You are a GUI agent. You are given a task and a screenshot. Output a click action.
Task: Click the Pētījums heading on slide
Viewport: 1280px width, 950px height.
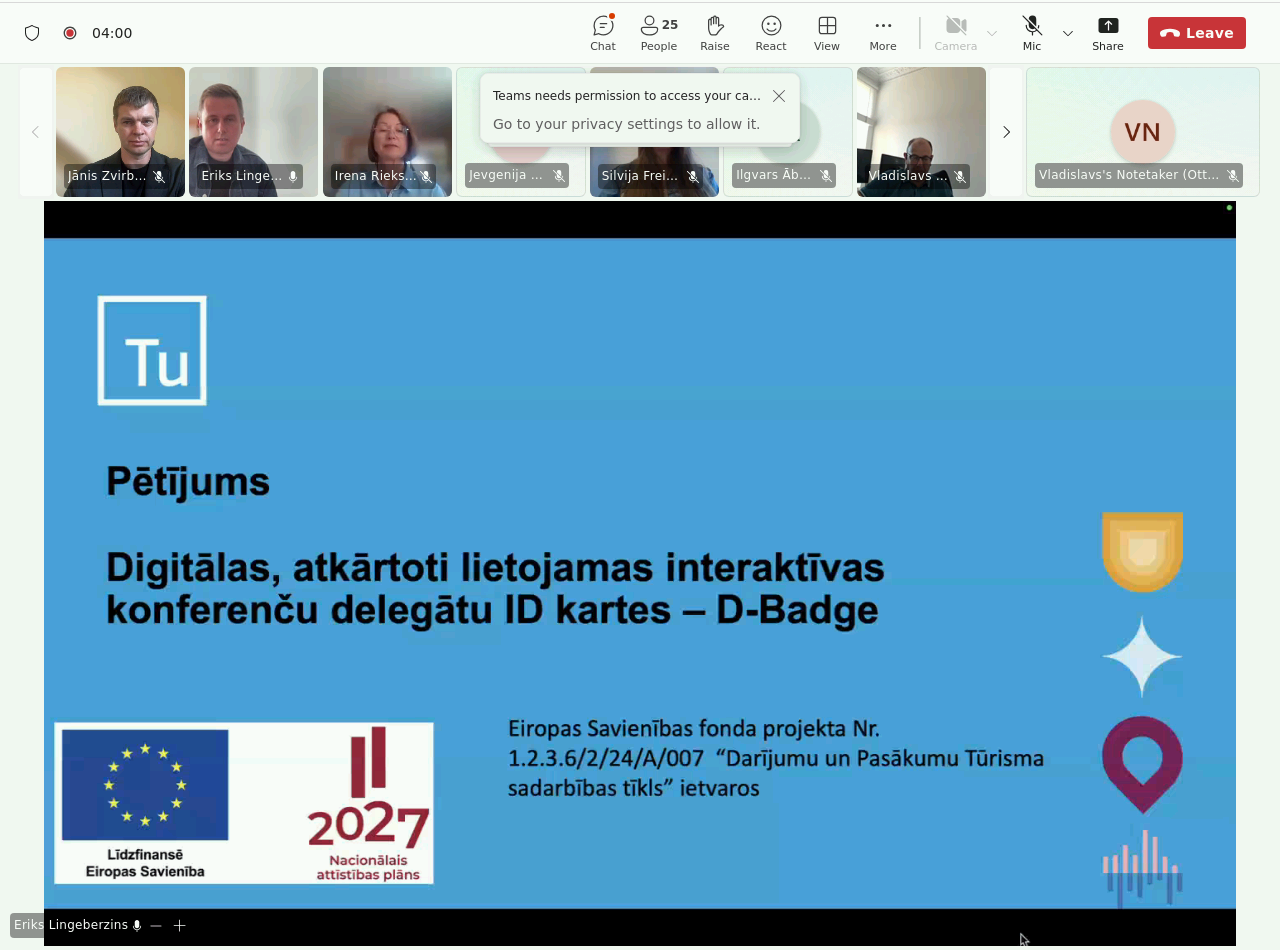pos(188,482)
